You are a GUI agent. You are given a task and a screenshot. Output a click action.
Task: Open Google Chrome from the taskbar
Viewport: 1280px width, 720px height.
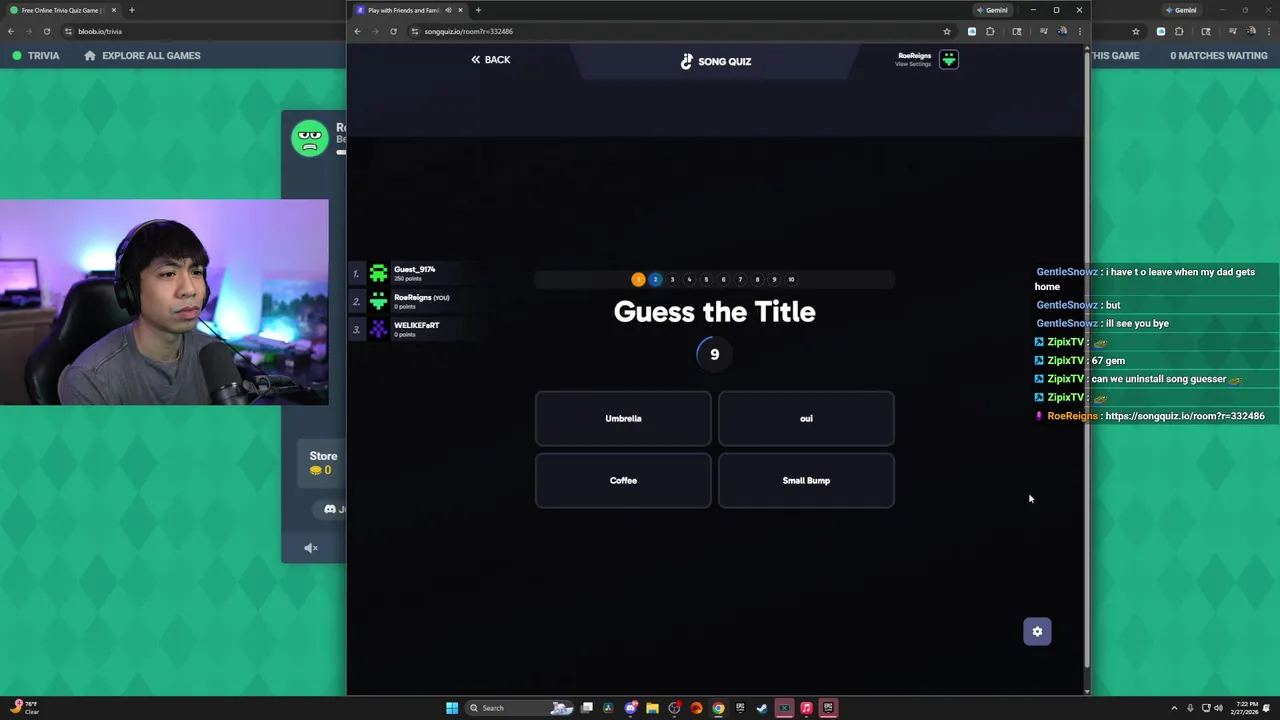[x=718, y=708]
